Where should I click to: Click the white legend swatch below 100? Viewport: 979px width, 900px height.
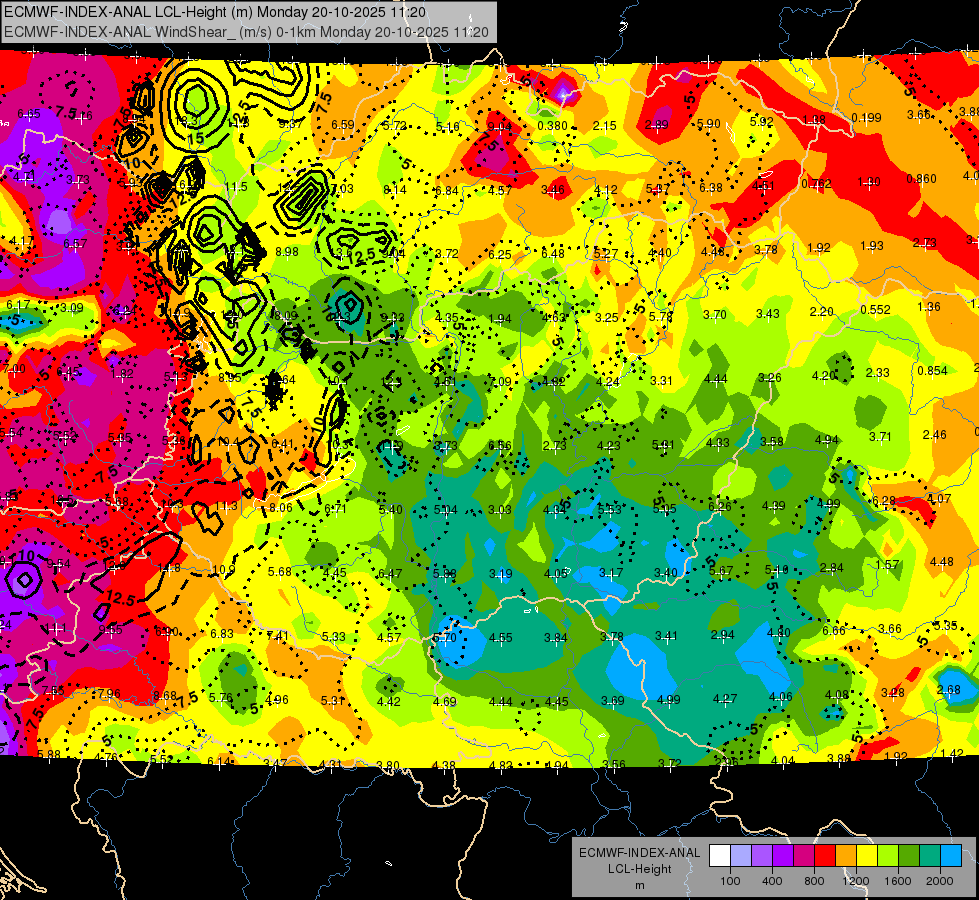[x=720, y=856]
